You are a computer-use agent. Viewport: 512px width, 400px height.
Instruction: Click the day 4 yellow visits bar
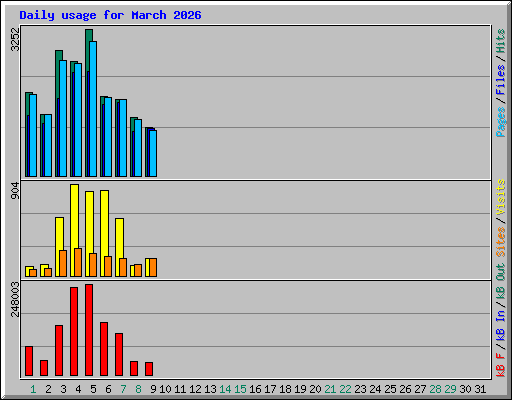click(x=75, y=216)
